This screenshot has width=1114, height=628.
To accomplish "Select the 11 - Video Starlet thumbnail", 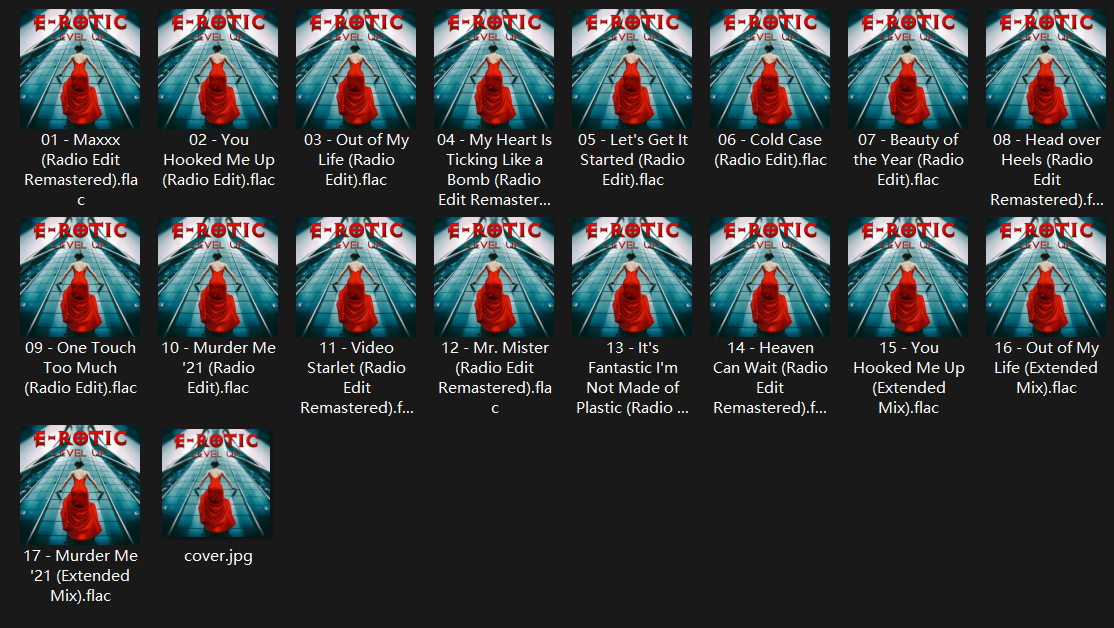I will 356,277.
